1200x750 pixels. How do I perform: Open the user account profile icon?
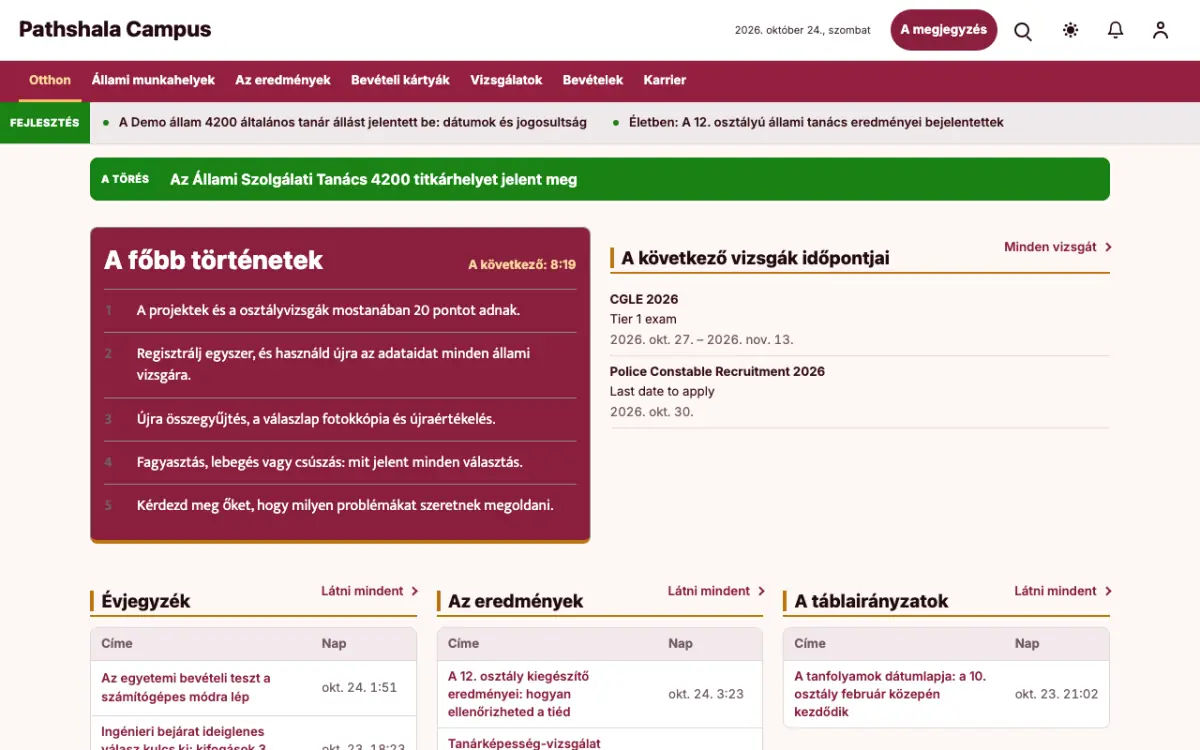pyautogui.click(x=1160, y=30)
